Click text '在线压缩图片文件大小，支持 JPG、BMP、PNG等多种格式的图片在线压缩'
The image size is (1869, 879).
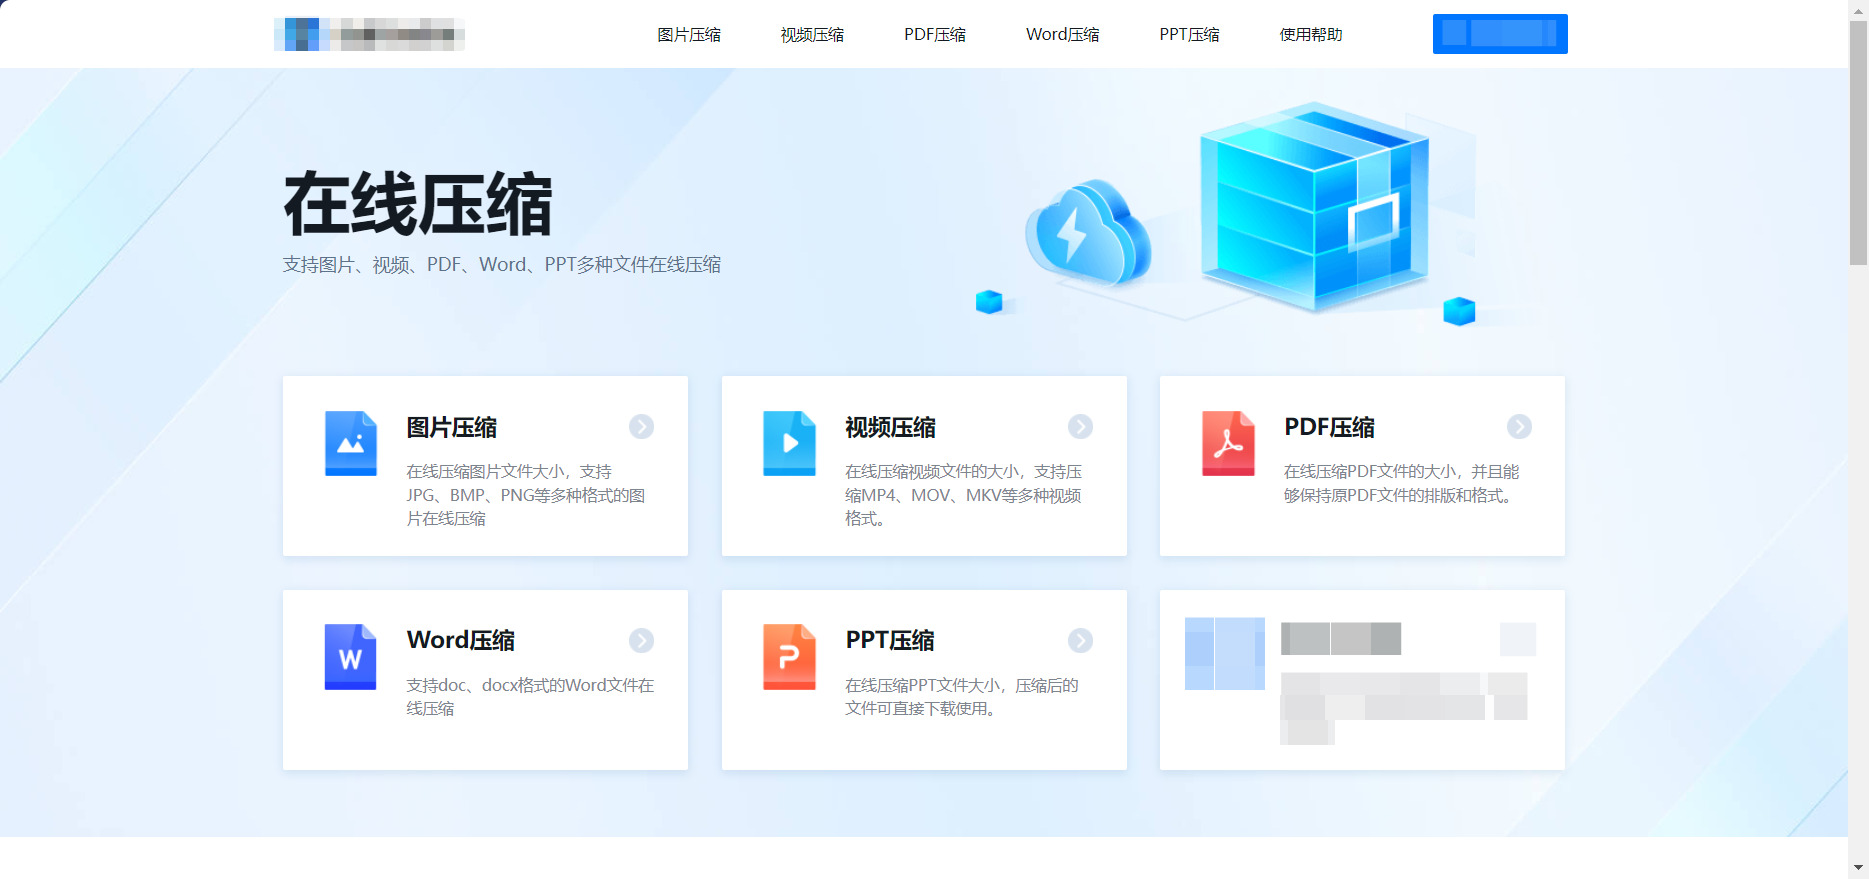[526, 495]
